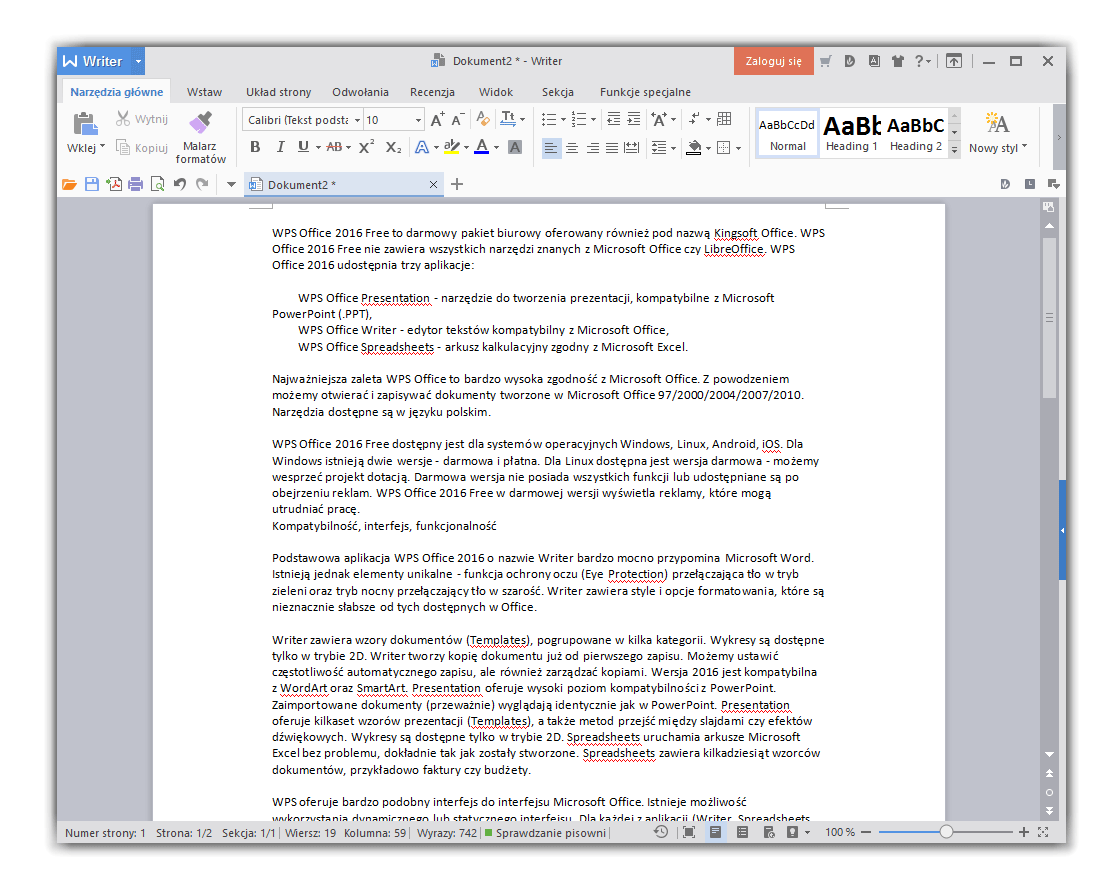Screen dimensions: 1101x873
Task: Toggle italic formatting
Action: pyautogui.click(x=280, y=147)
